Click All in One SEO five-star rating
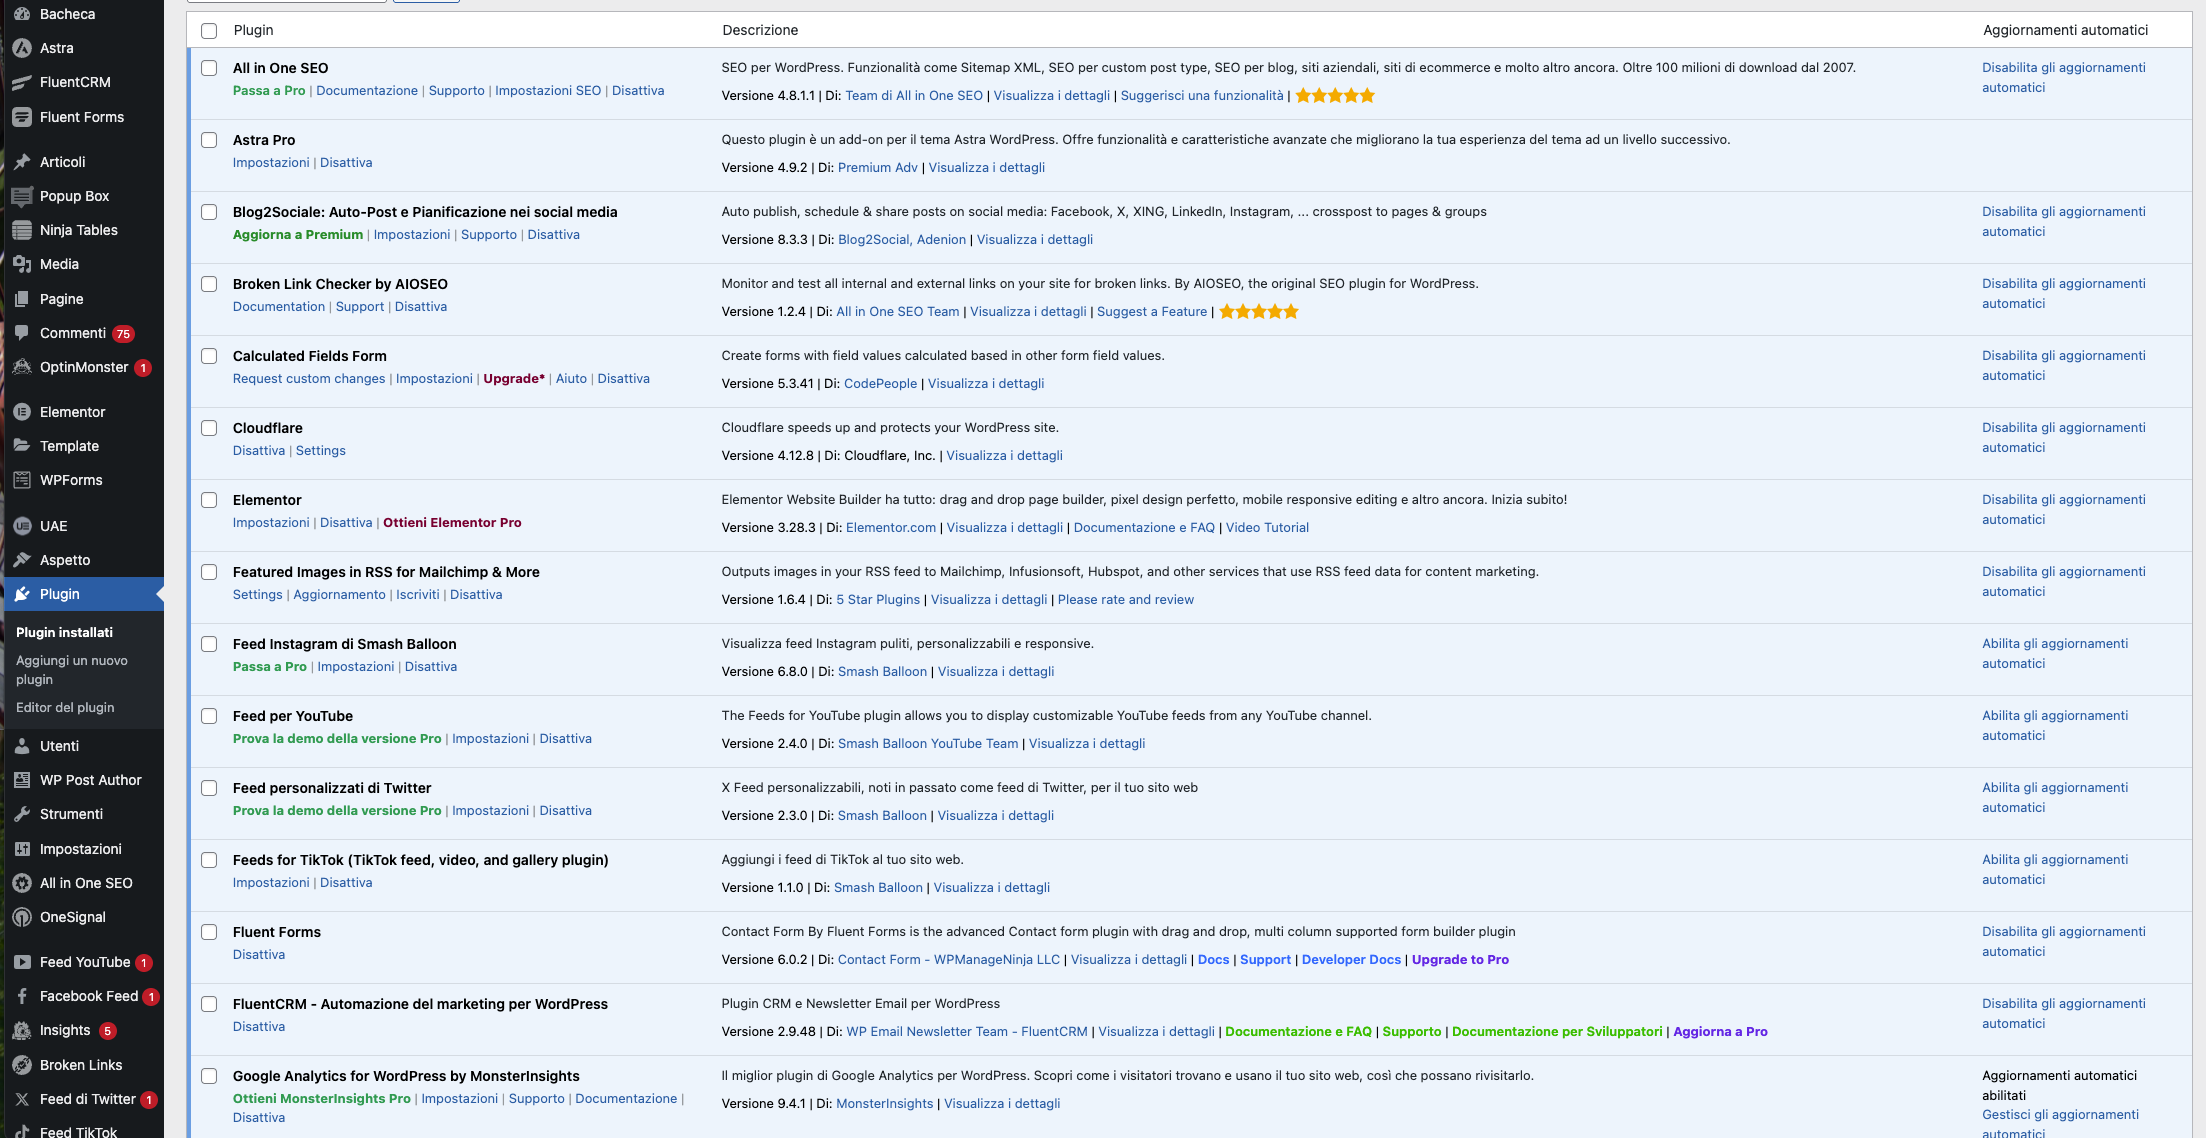This screenshot has height=1138, width=2206. pyautogui.click(x=1335, y=95)
